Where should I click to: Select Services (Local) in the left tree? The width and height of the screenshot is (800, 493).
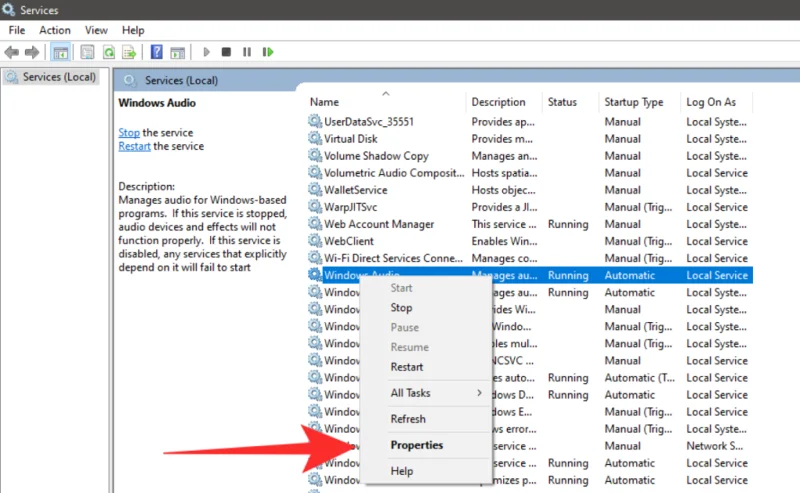point(58,77)
